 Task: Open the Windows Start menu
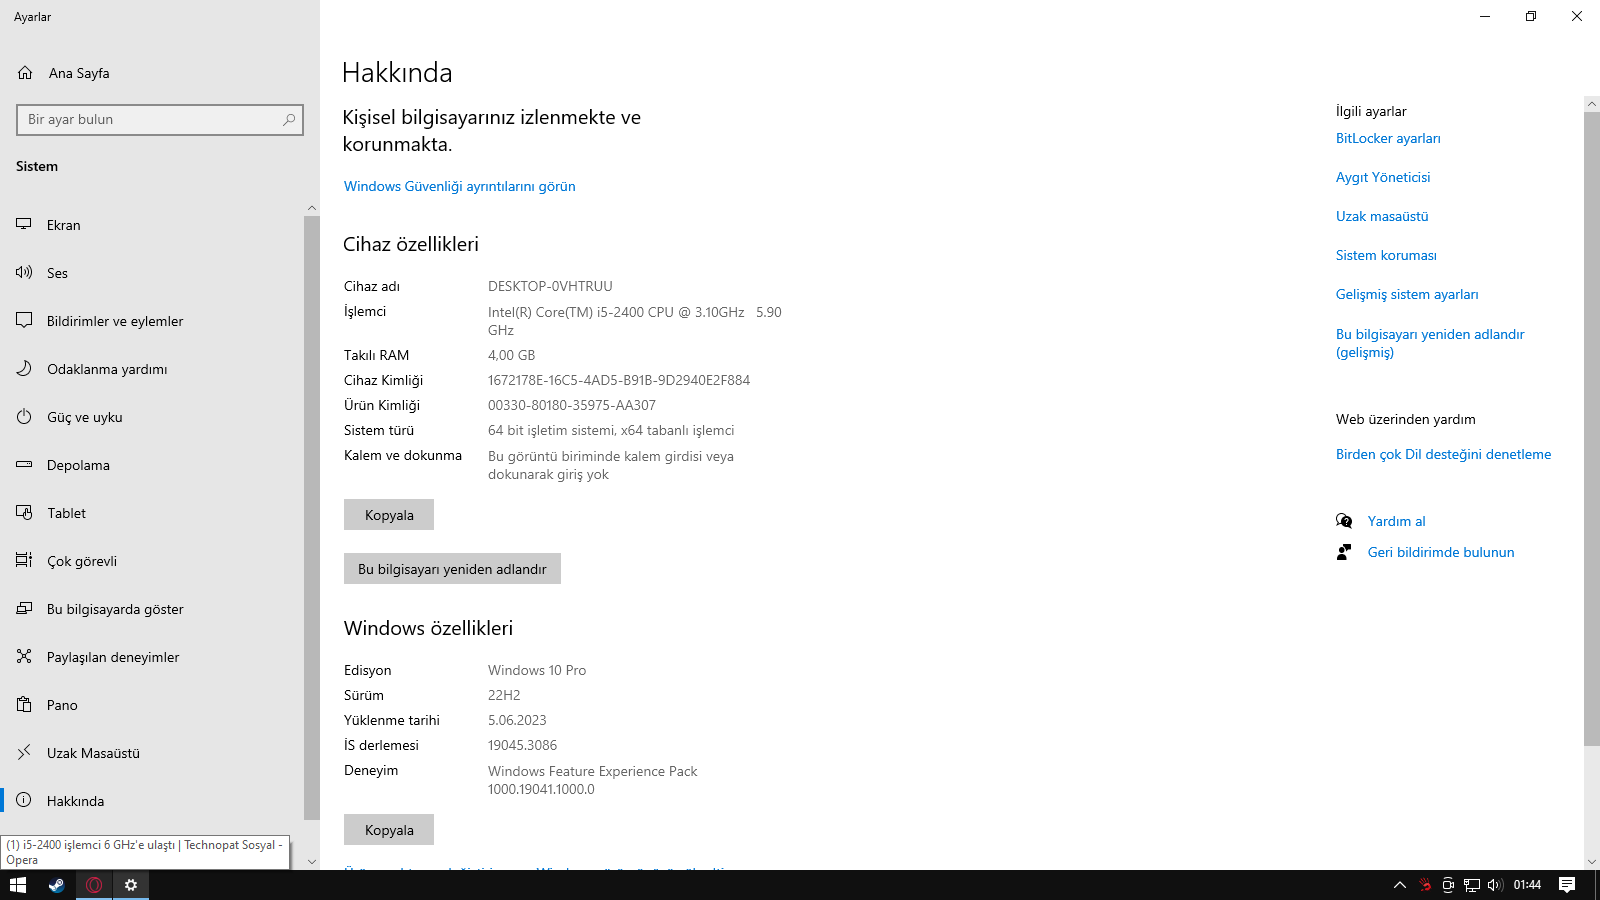[x=18, y=885]
